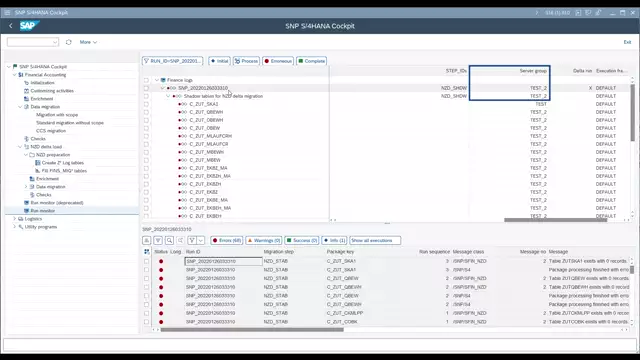Refresh using the circular arrow icon
Screen dimensions: 640x360
pos(69,42)
